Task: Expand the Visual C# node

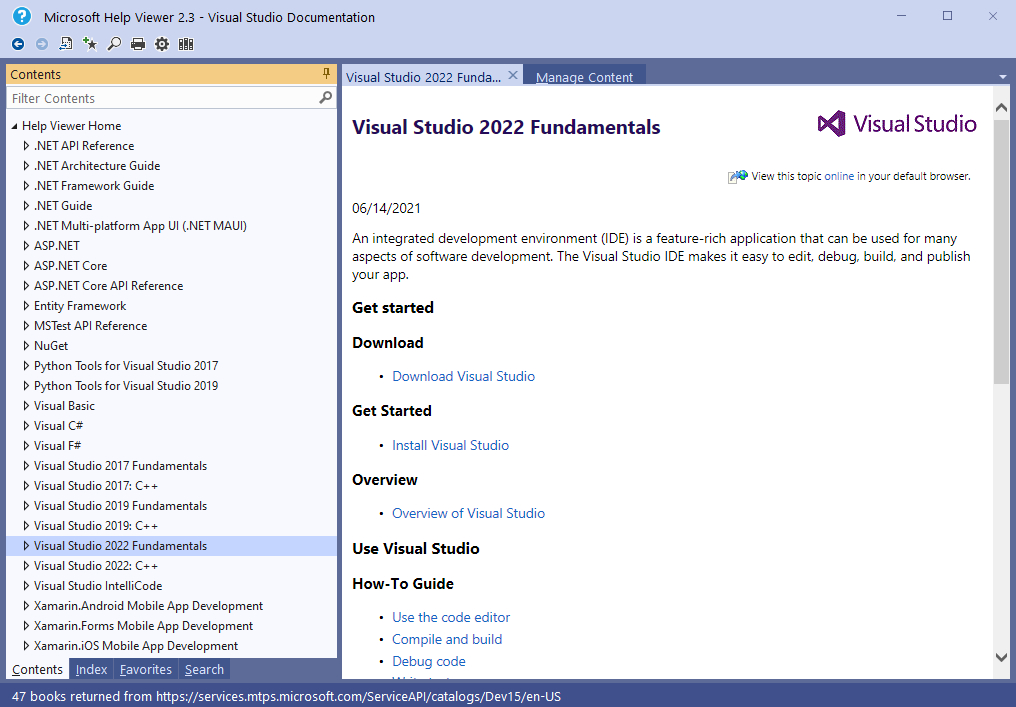Action: tap(26, 426)
